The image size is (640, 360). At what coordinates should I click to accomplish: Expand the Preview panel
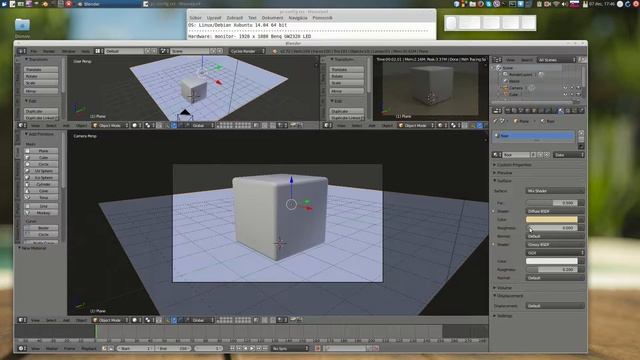pyautogui.click(x=503, y=173)
